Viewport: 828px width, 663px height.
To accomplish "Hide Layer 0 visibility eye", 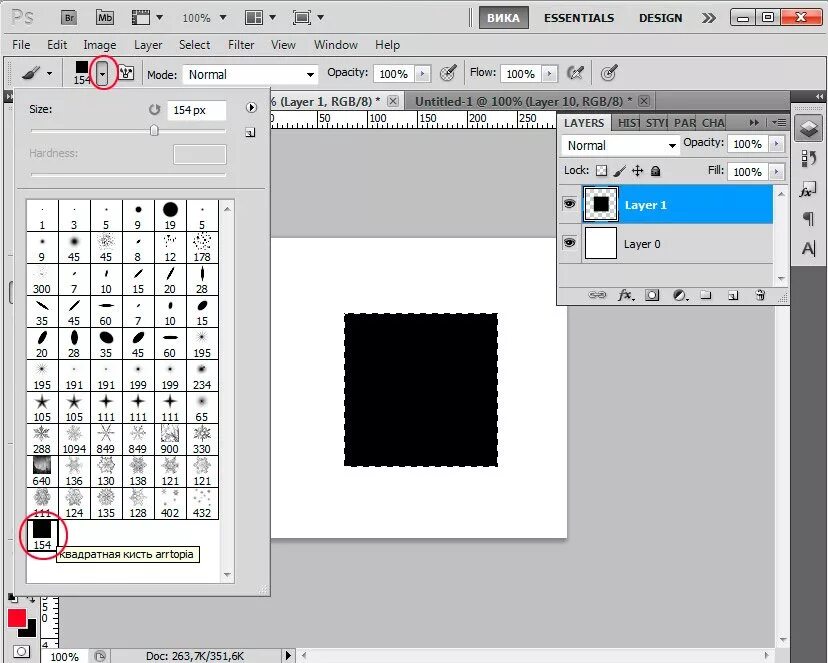I will pyautogui.click(x=569, y=243).
